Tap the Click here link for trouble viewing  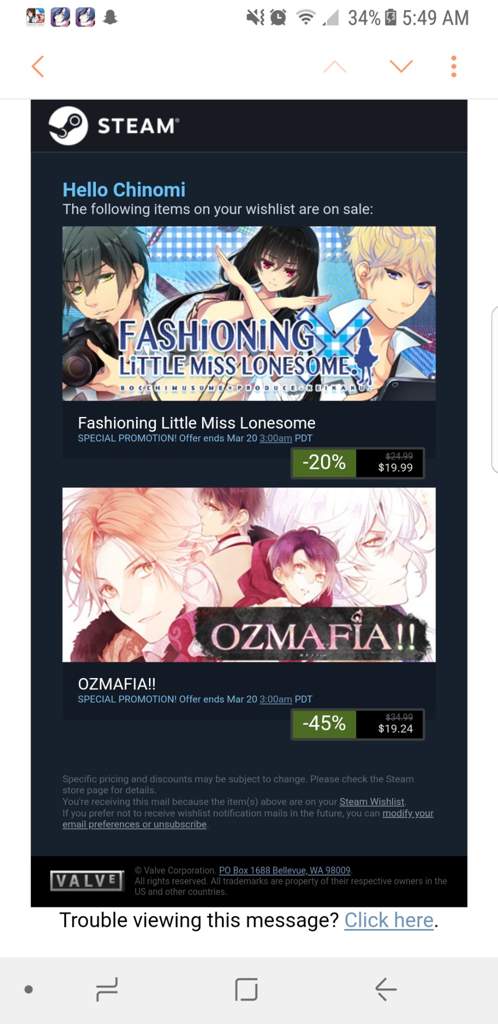click(x=389, y=920)
